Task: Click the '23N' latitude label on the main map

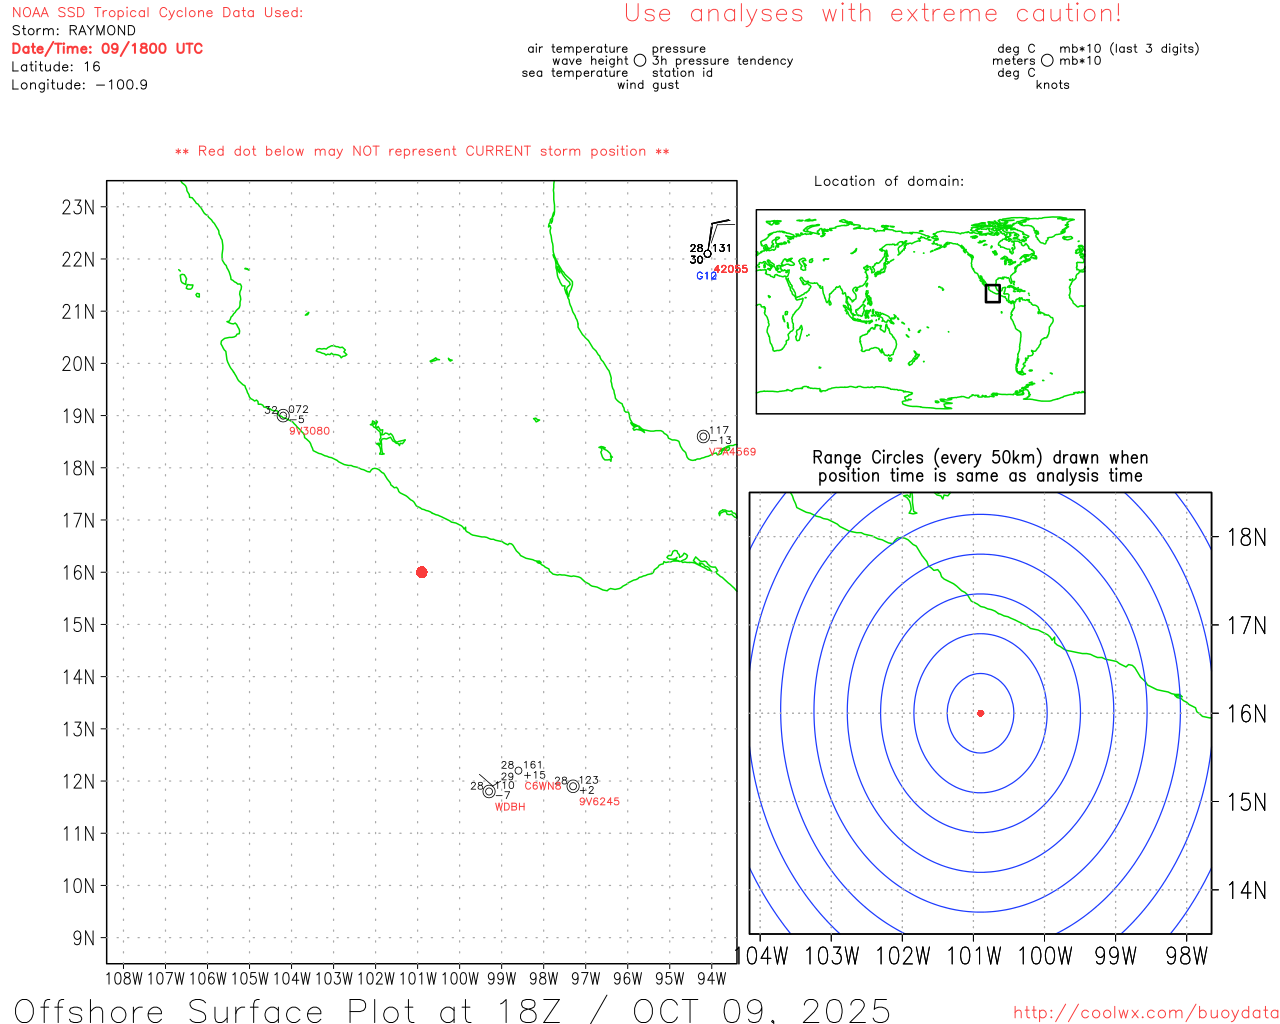Action: coord(78,207)
